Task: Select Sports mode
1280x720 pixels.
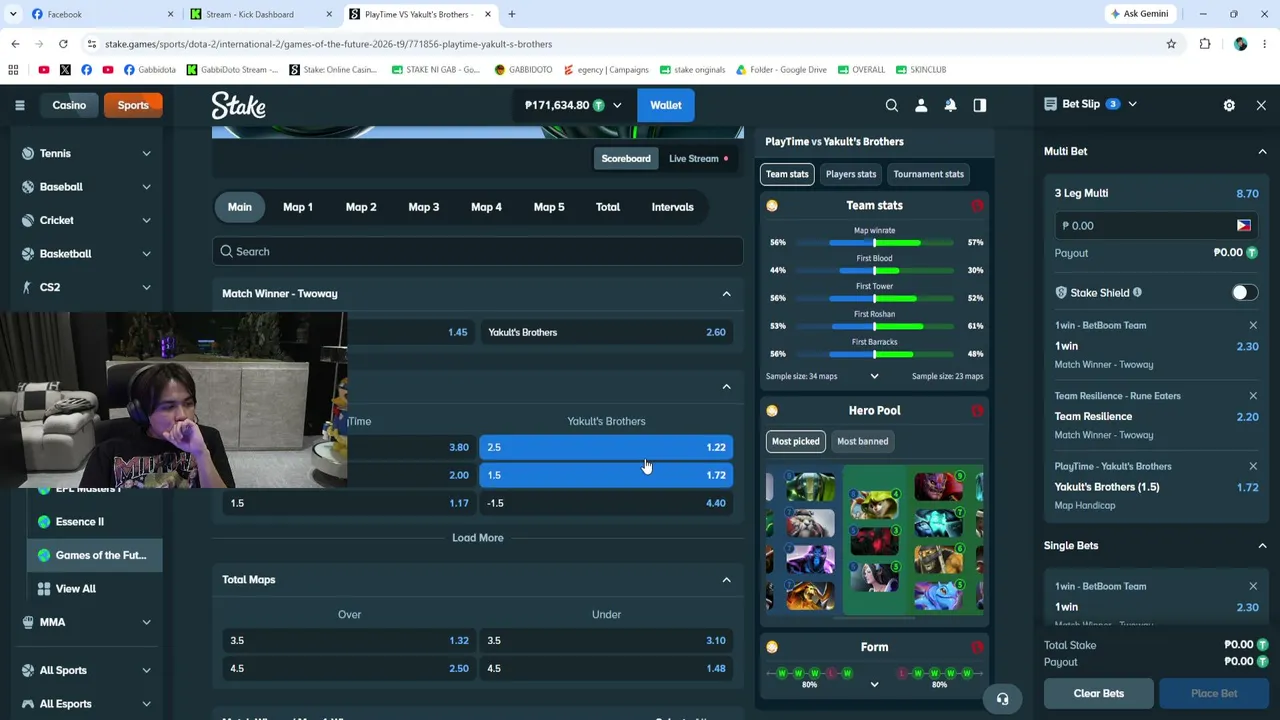Action: (133, 105)
